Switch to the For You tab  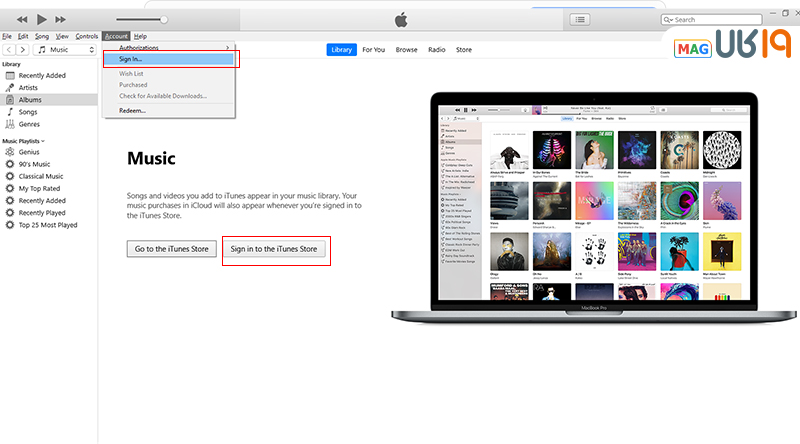(x=373, y=49)
